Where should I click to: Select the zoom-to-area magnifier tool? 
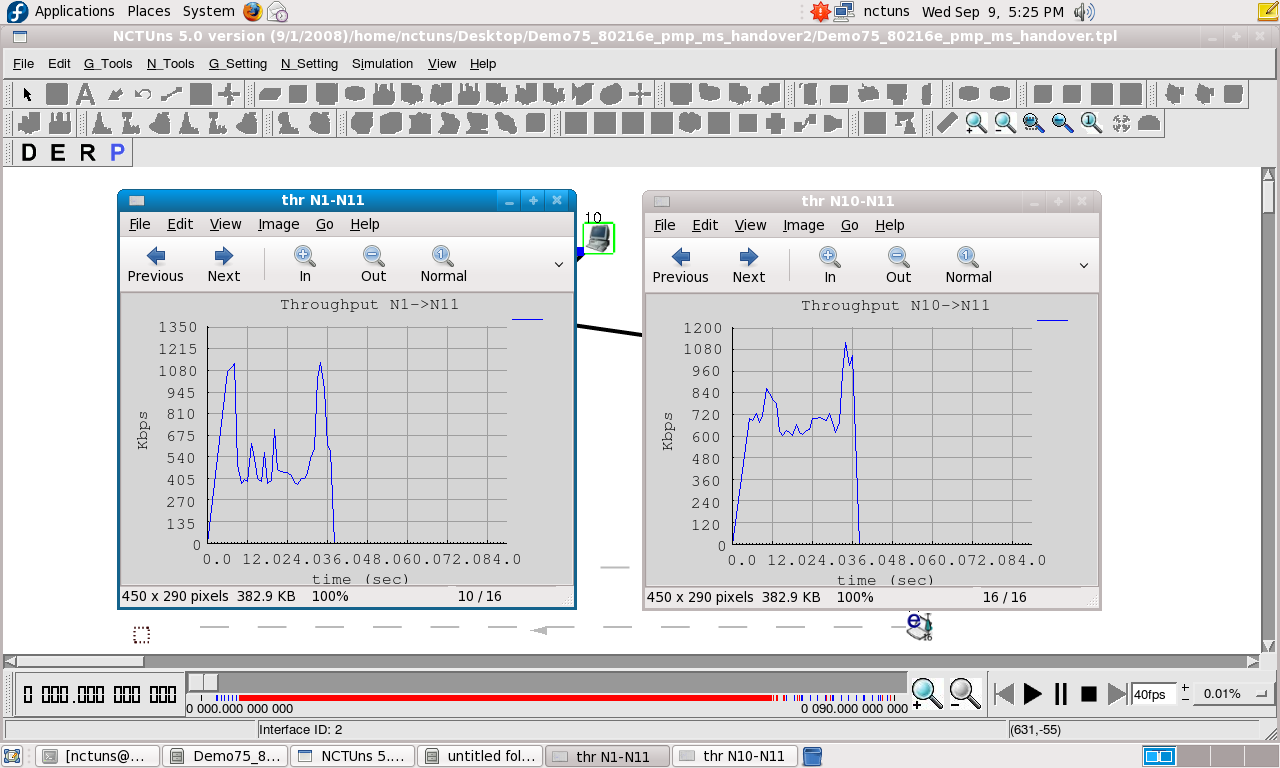(x=1034, y=123)
